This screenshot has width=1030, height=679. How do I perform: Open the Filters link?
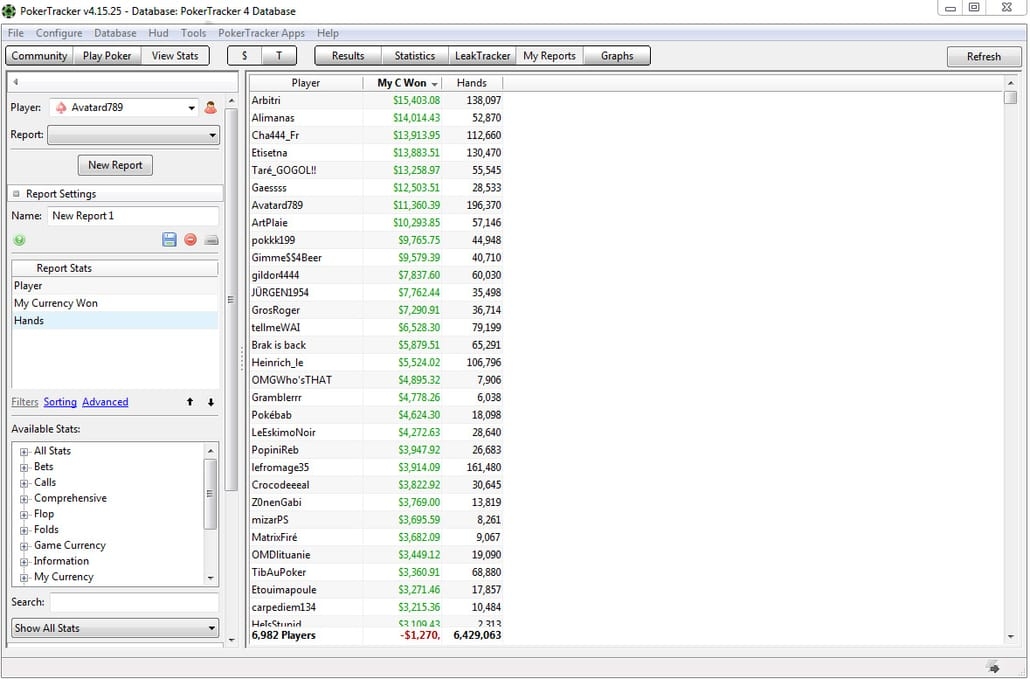click(25, 402)
